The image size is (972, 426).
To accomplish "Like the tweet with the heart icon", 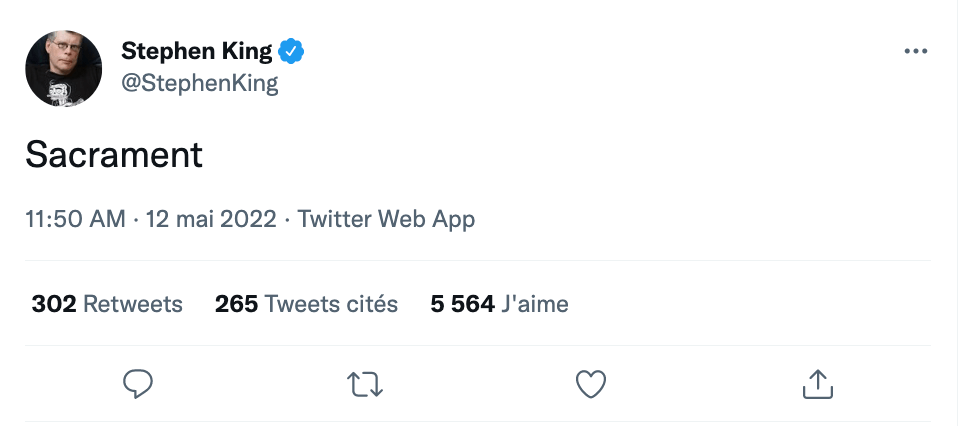I will click(591, 383).
